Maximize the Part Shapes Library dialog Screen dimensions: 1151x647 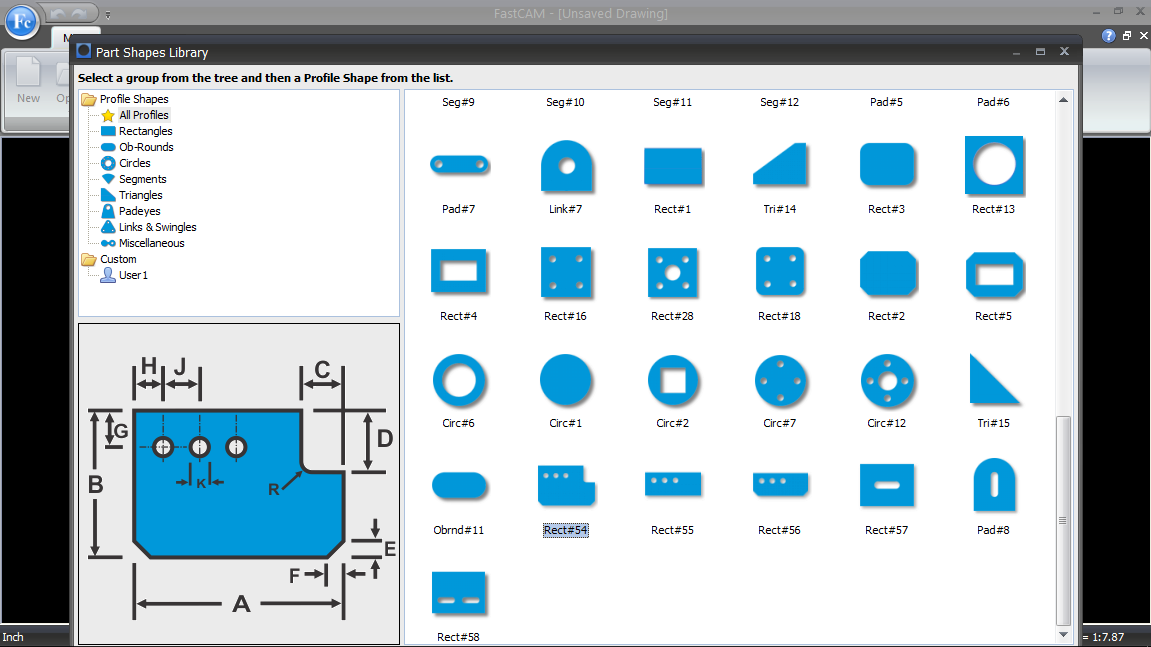coord(1040,51)
